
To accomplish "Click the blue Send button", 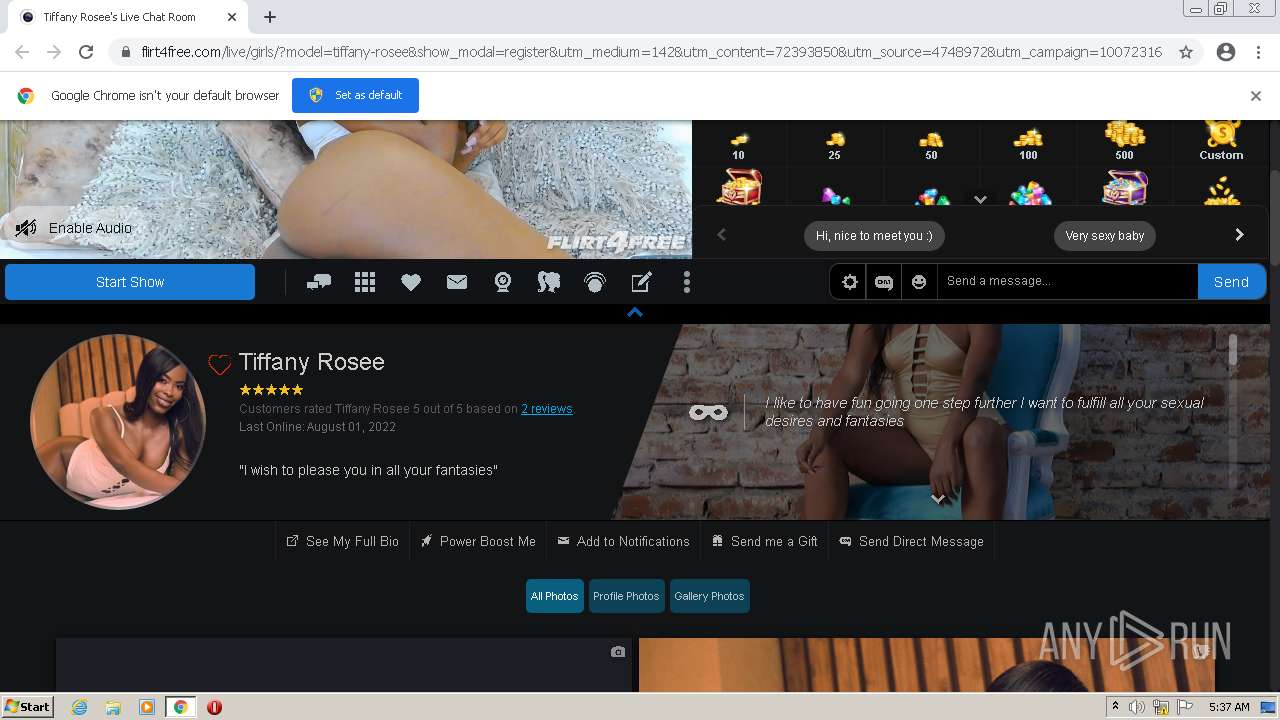I will (1231, 282).
